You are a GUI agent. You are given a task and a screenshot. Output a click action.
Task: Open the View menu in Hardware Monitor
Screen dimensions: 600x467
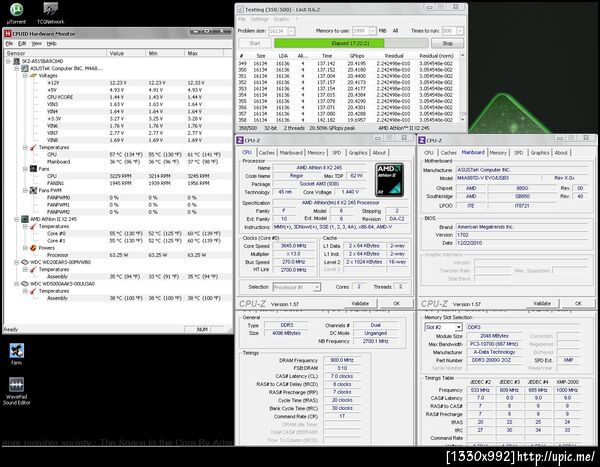36,44
